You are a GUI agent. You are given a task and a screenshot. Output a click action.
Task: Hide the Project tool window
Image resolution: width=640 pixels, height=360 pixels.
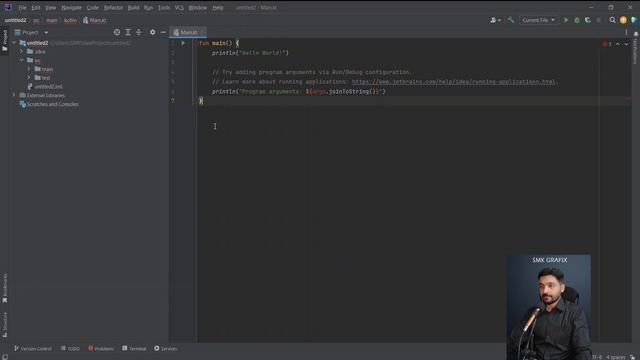click(163, 32)
